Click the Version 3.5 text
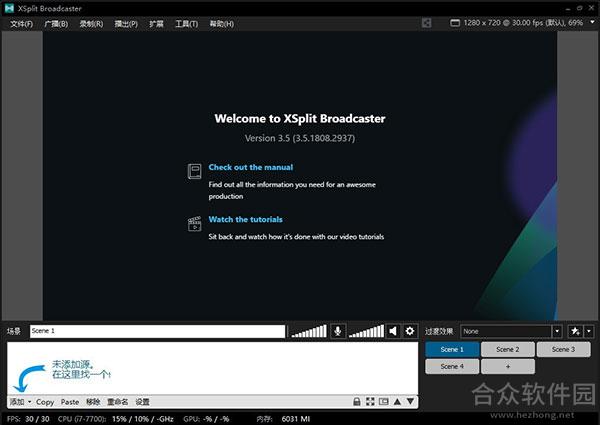Viewport: 600px width, 425px height. [300, 138]
